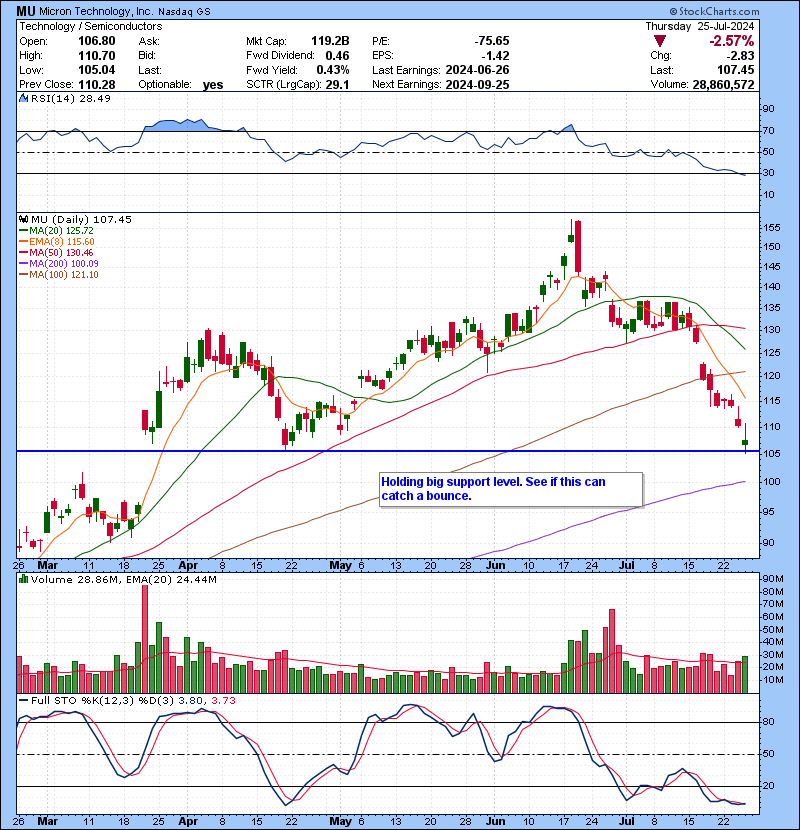Select the Open value 106.80
800x830 pixels.
coord(96,41)
